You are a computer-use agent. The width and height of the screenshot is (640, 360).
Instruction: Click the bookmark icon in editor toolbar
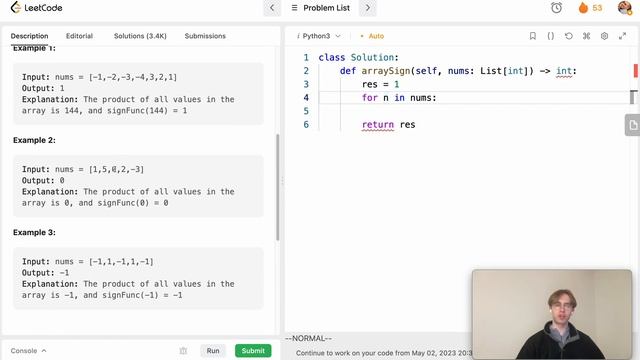[x=533, y=36]
